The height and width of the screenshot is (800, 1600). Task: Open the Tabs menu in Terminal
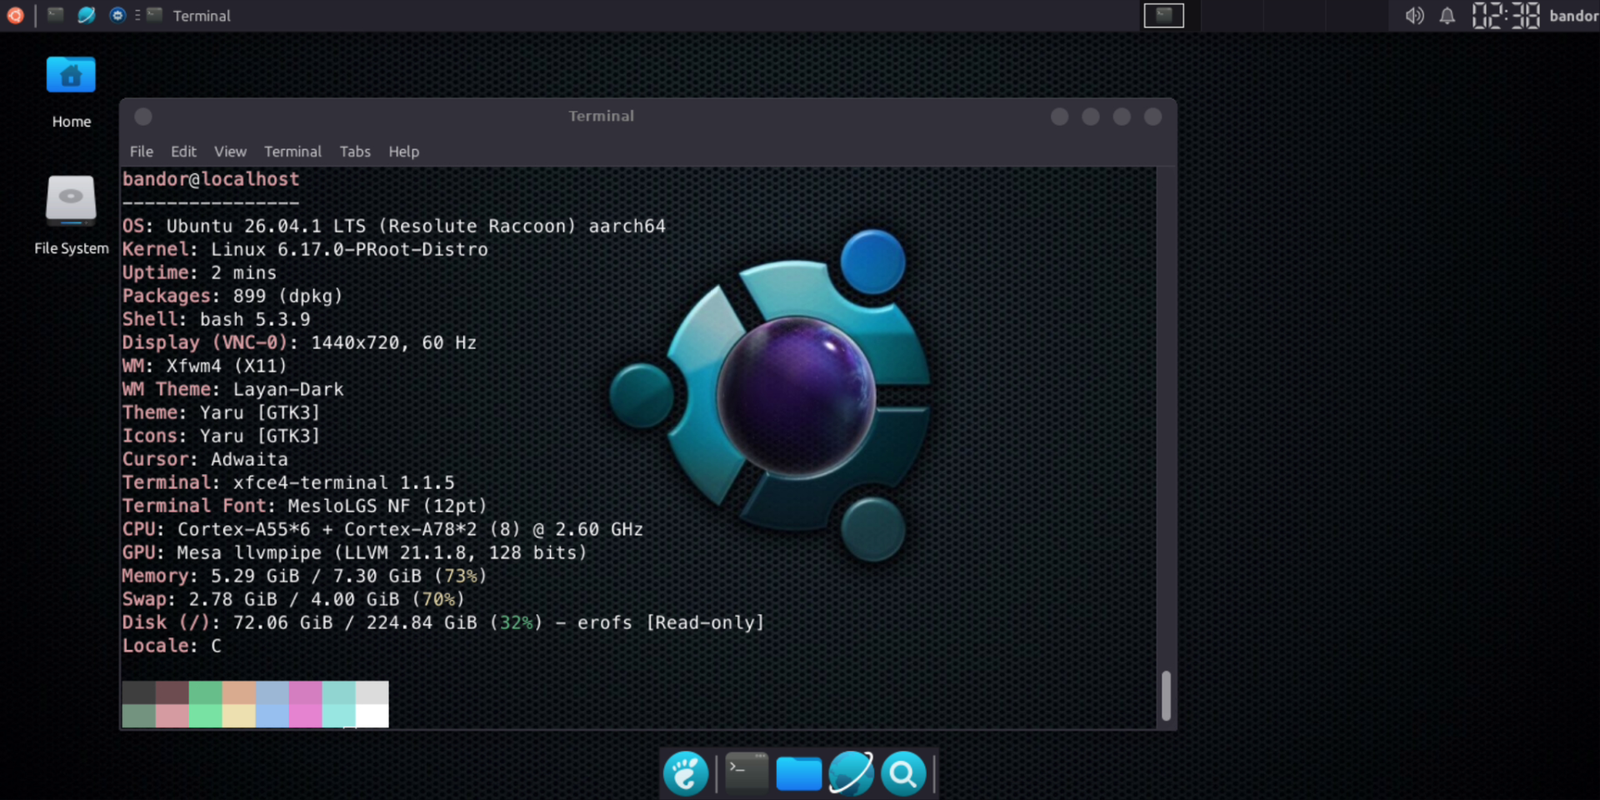tap(355, 151)
